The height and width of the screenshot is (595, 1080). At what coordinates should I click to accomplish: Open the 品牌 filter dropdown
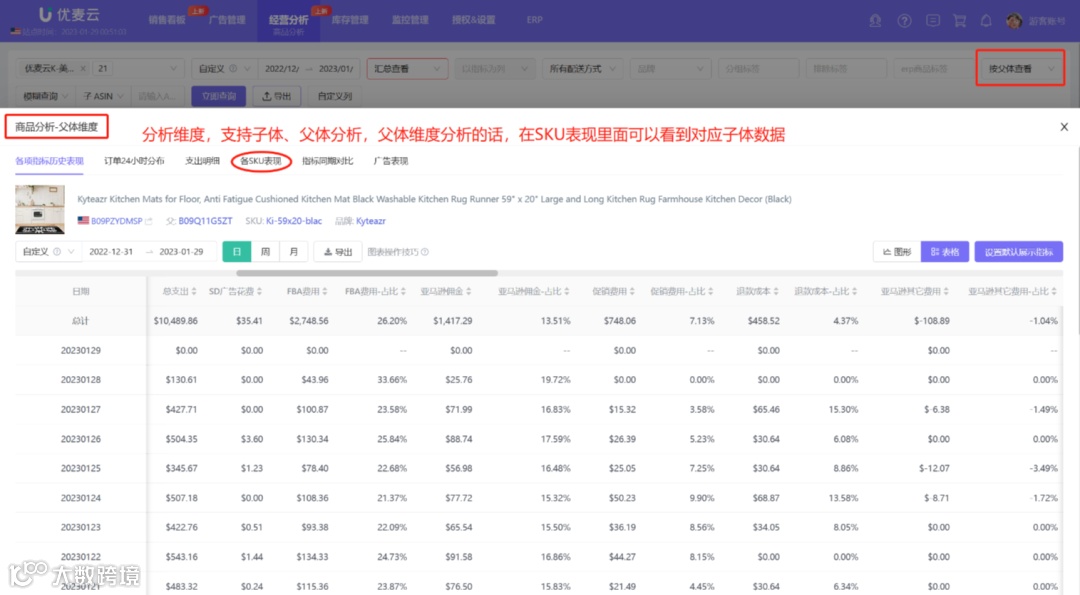[669, 69]
